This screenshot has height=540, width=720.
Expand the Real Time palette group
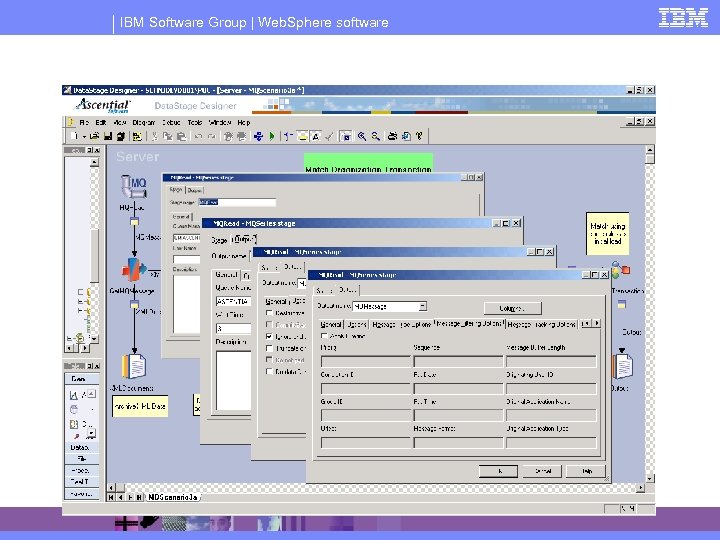point(81,482)
